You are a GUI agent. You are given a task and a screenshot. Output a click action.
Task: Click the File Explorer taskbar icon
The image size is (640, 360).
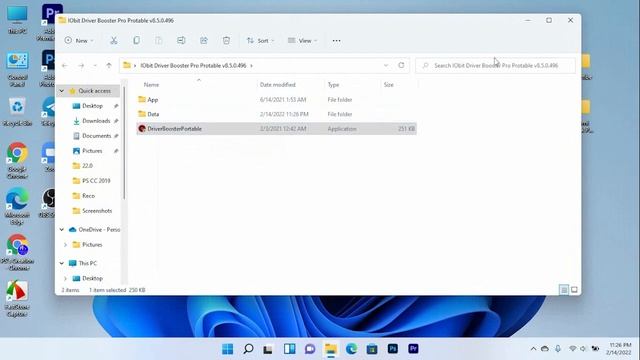coord(331,349)
